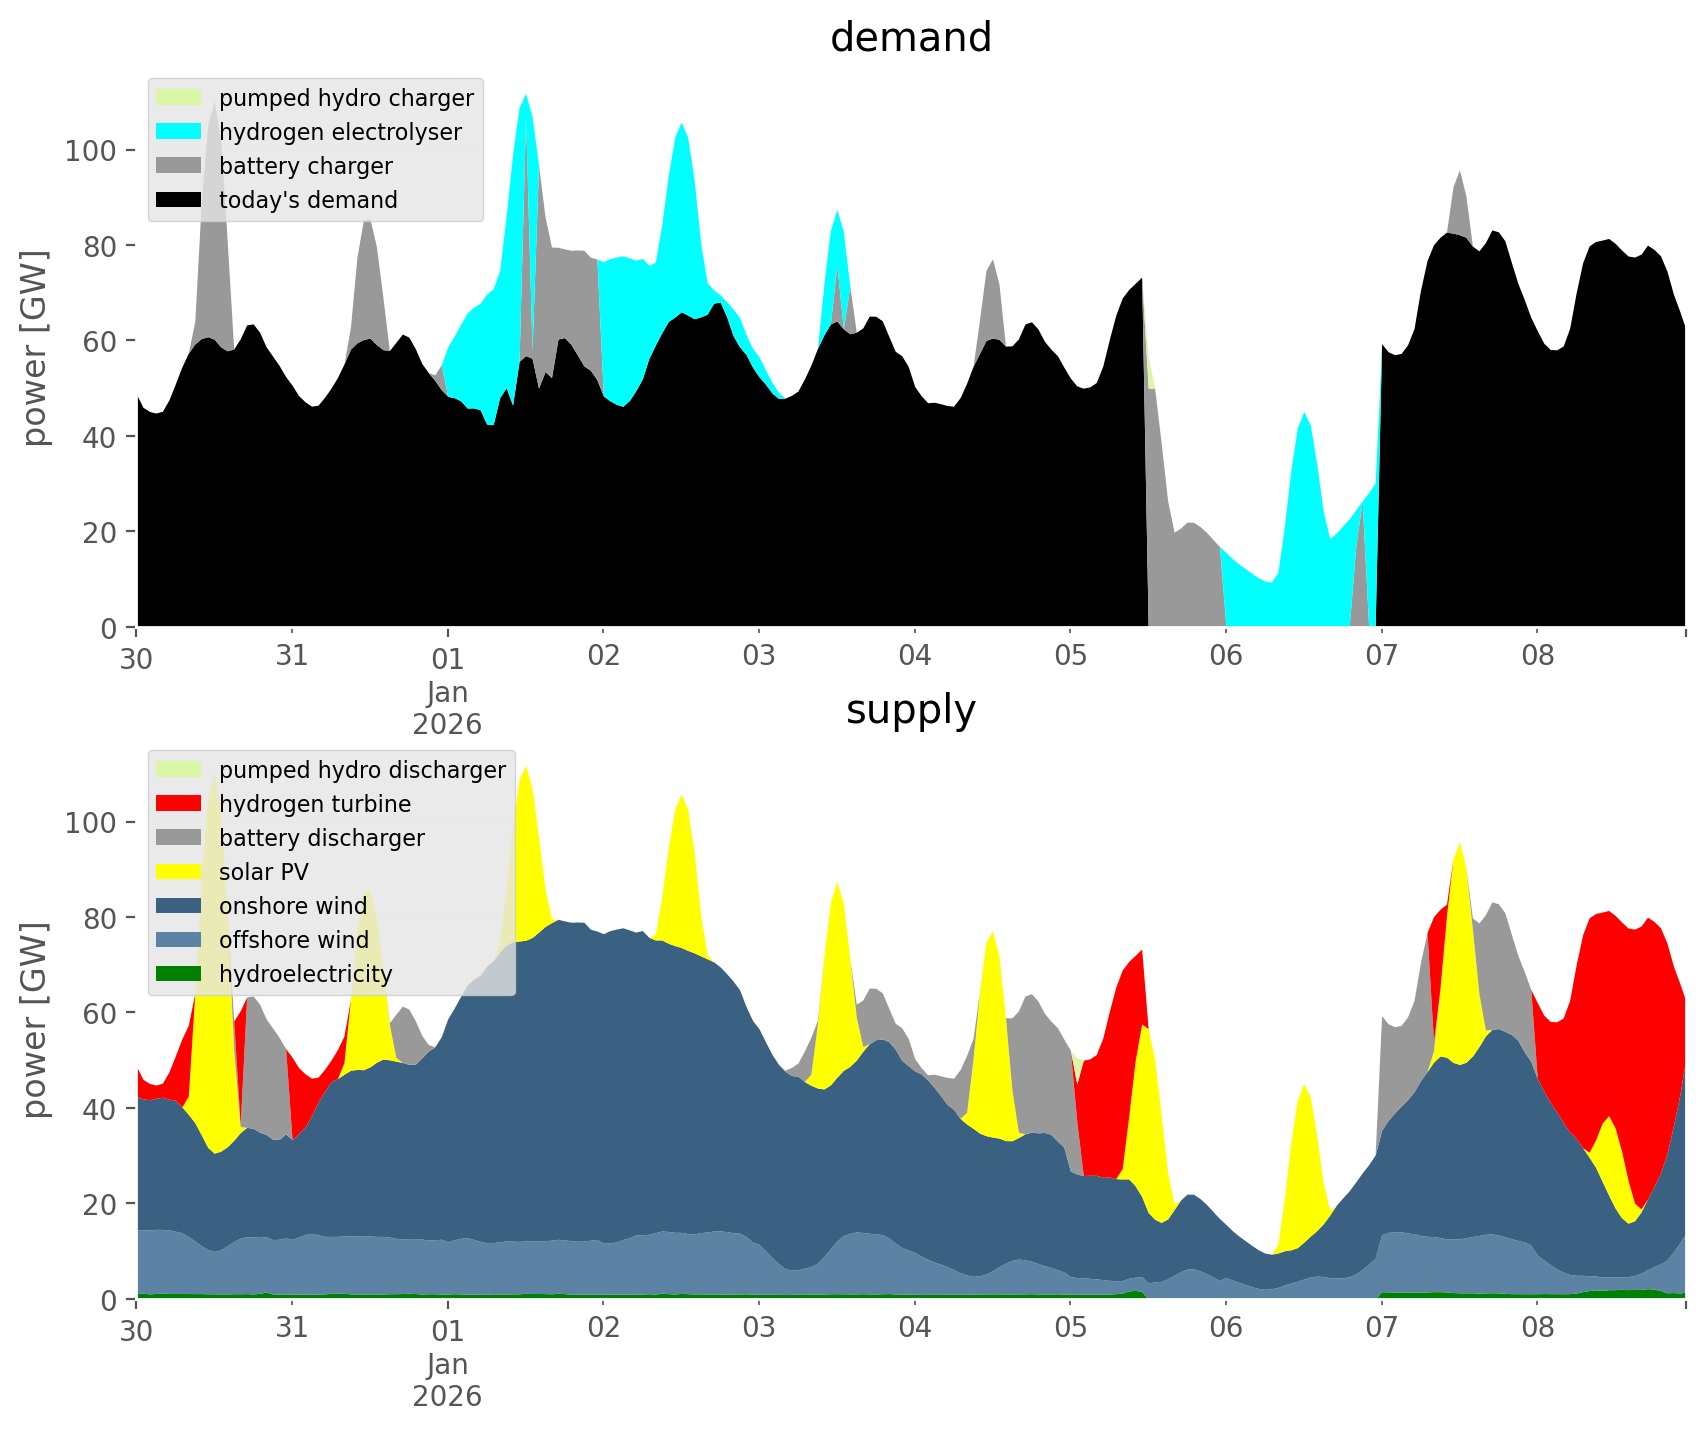
Task: Click the cyan hydrogen electrolyser legend swatch
Action: tap(179, 132)
